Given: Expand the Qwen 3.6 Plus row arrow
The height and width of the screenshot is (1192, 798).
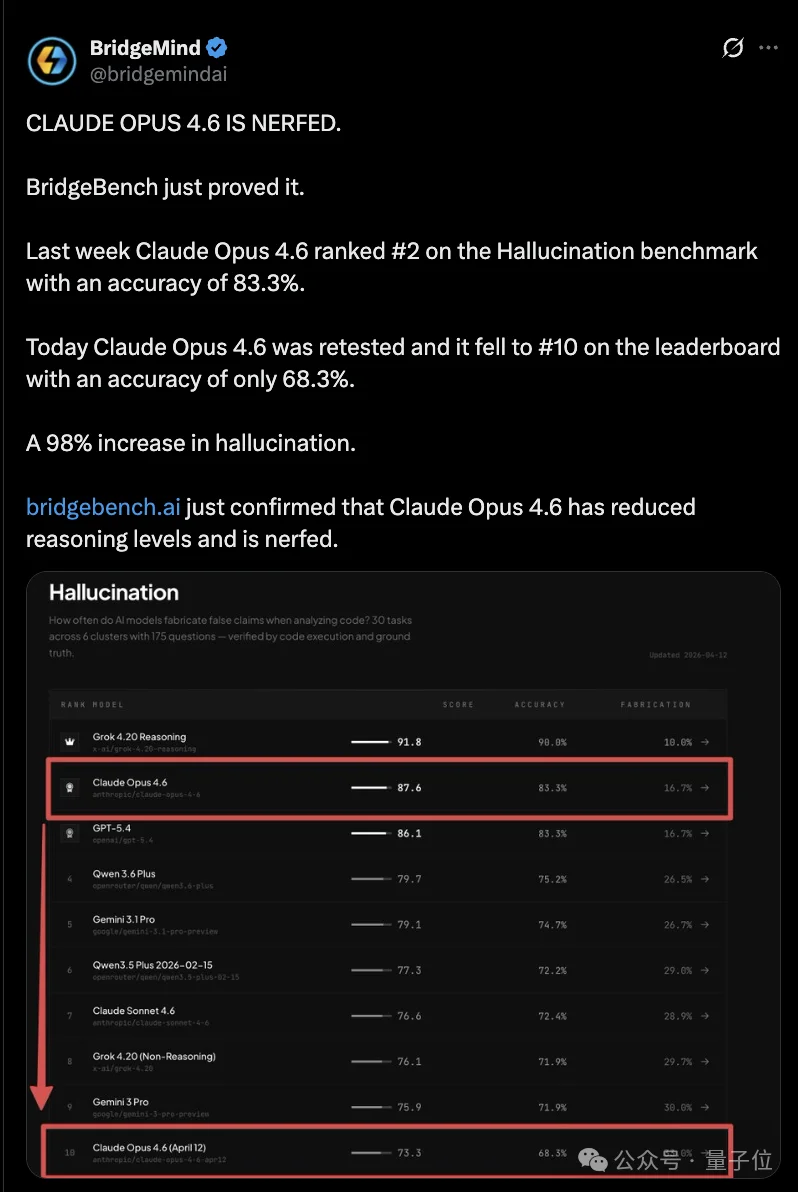Looking at the screenshot, I should coord(705,879).
